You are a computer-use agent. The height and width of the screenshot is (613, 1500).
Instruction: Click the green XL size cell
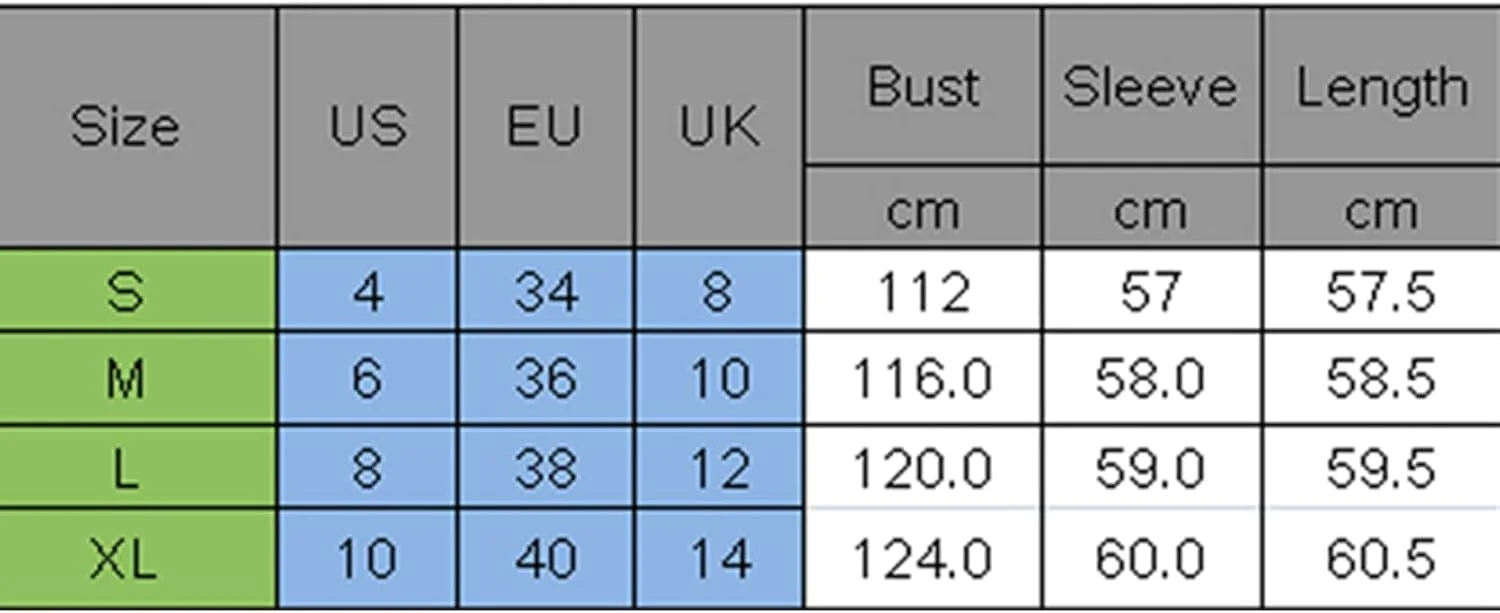pos(125,558)
